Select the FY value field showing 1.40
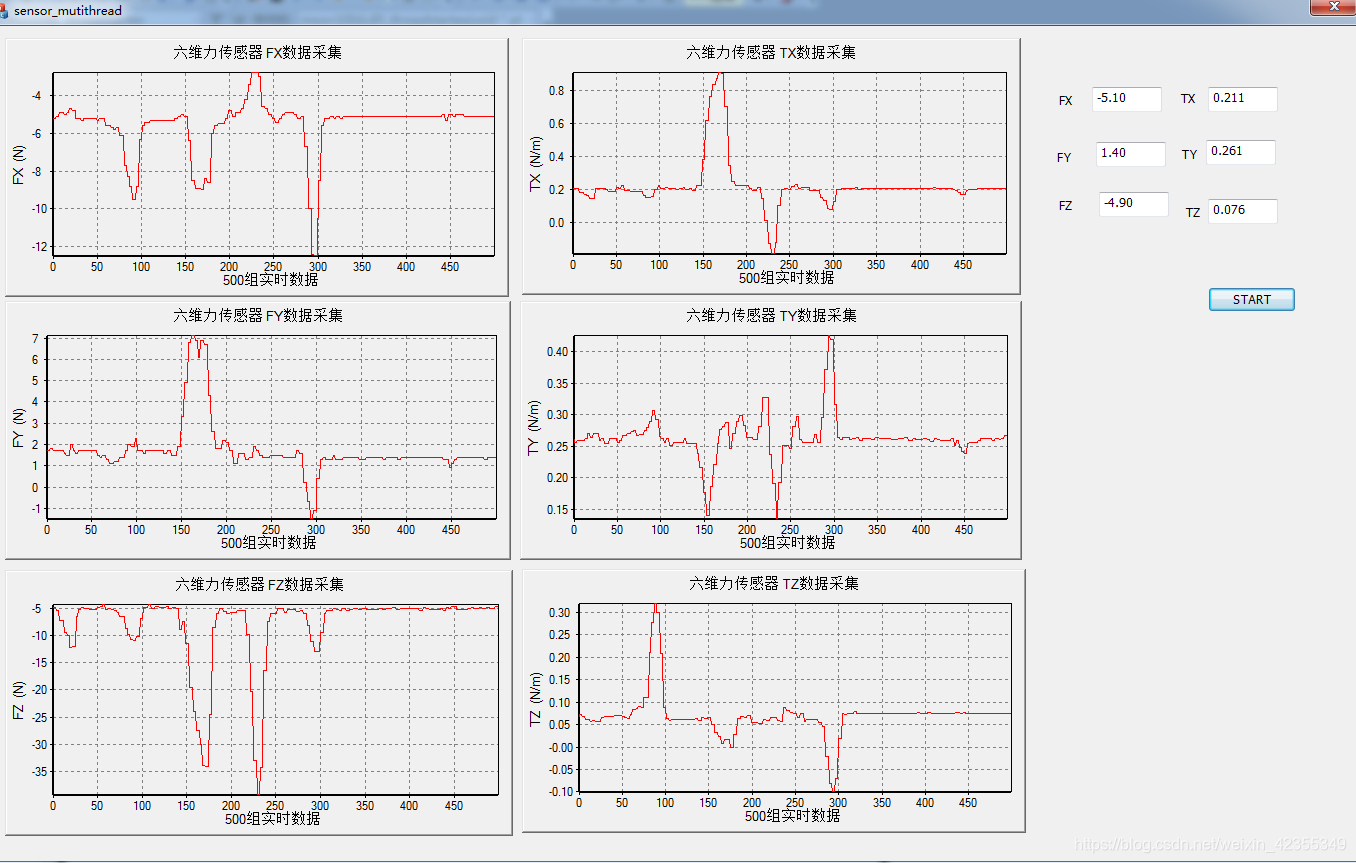The image size is (1356, 863). coord(1132,154)
